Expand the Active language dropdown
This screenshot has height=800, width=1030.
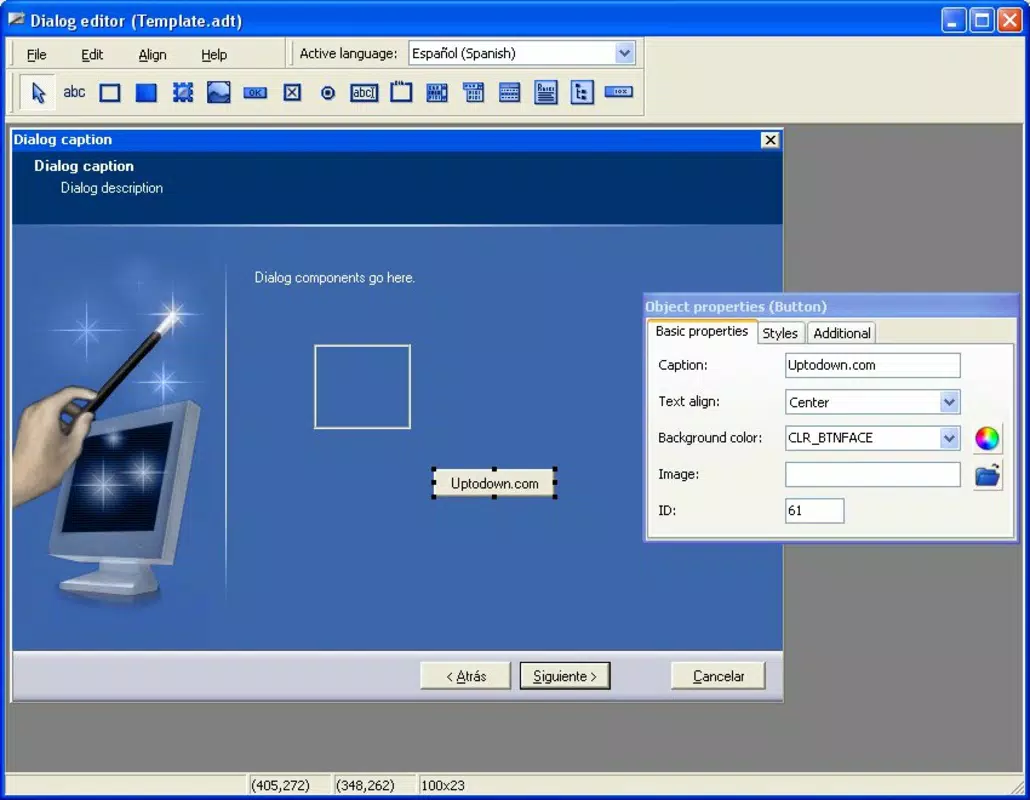pos(625,53)
